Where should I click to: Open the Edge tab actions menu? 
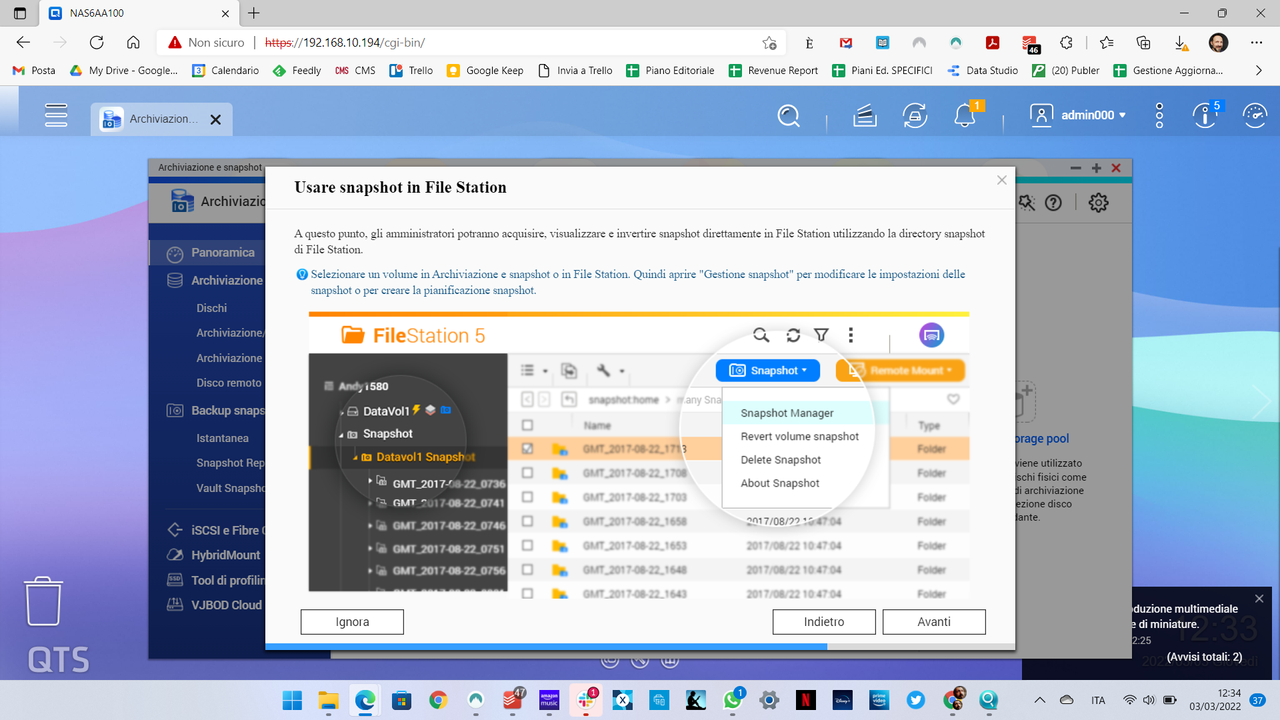20,13
